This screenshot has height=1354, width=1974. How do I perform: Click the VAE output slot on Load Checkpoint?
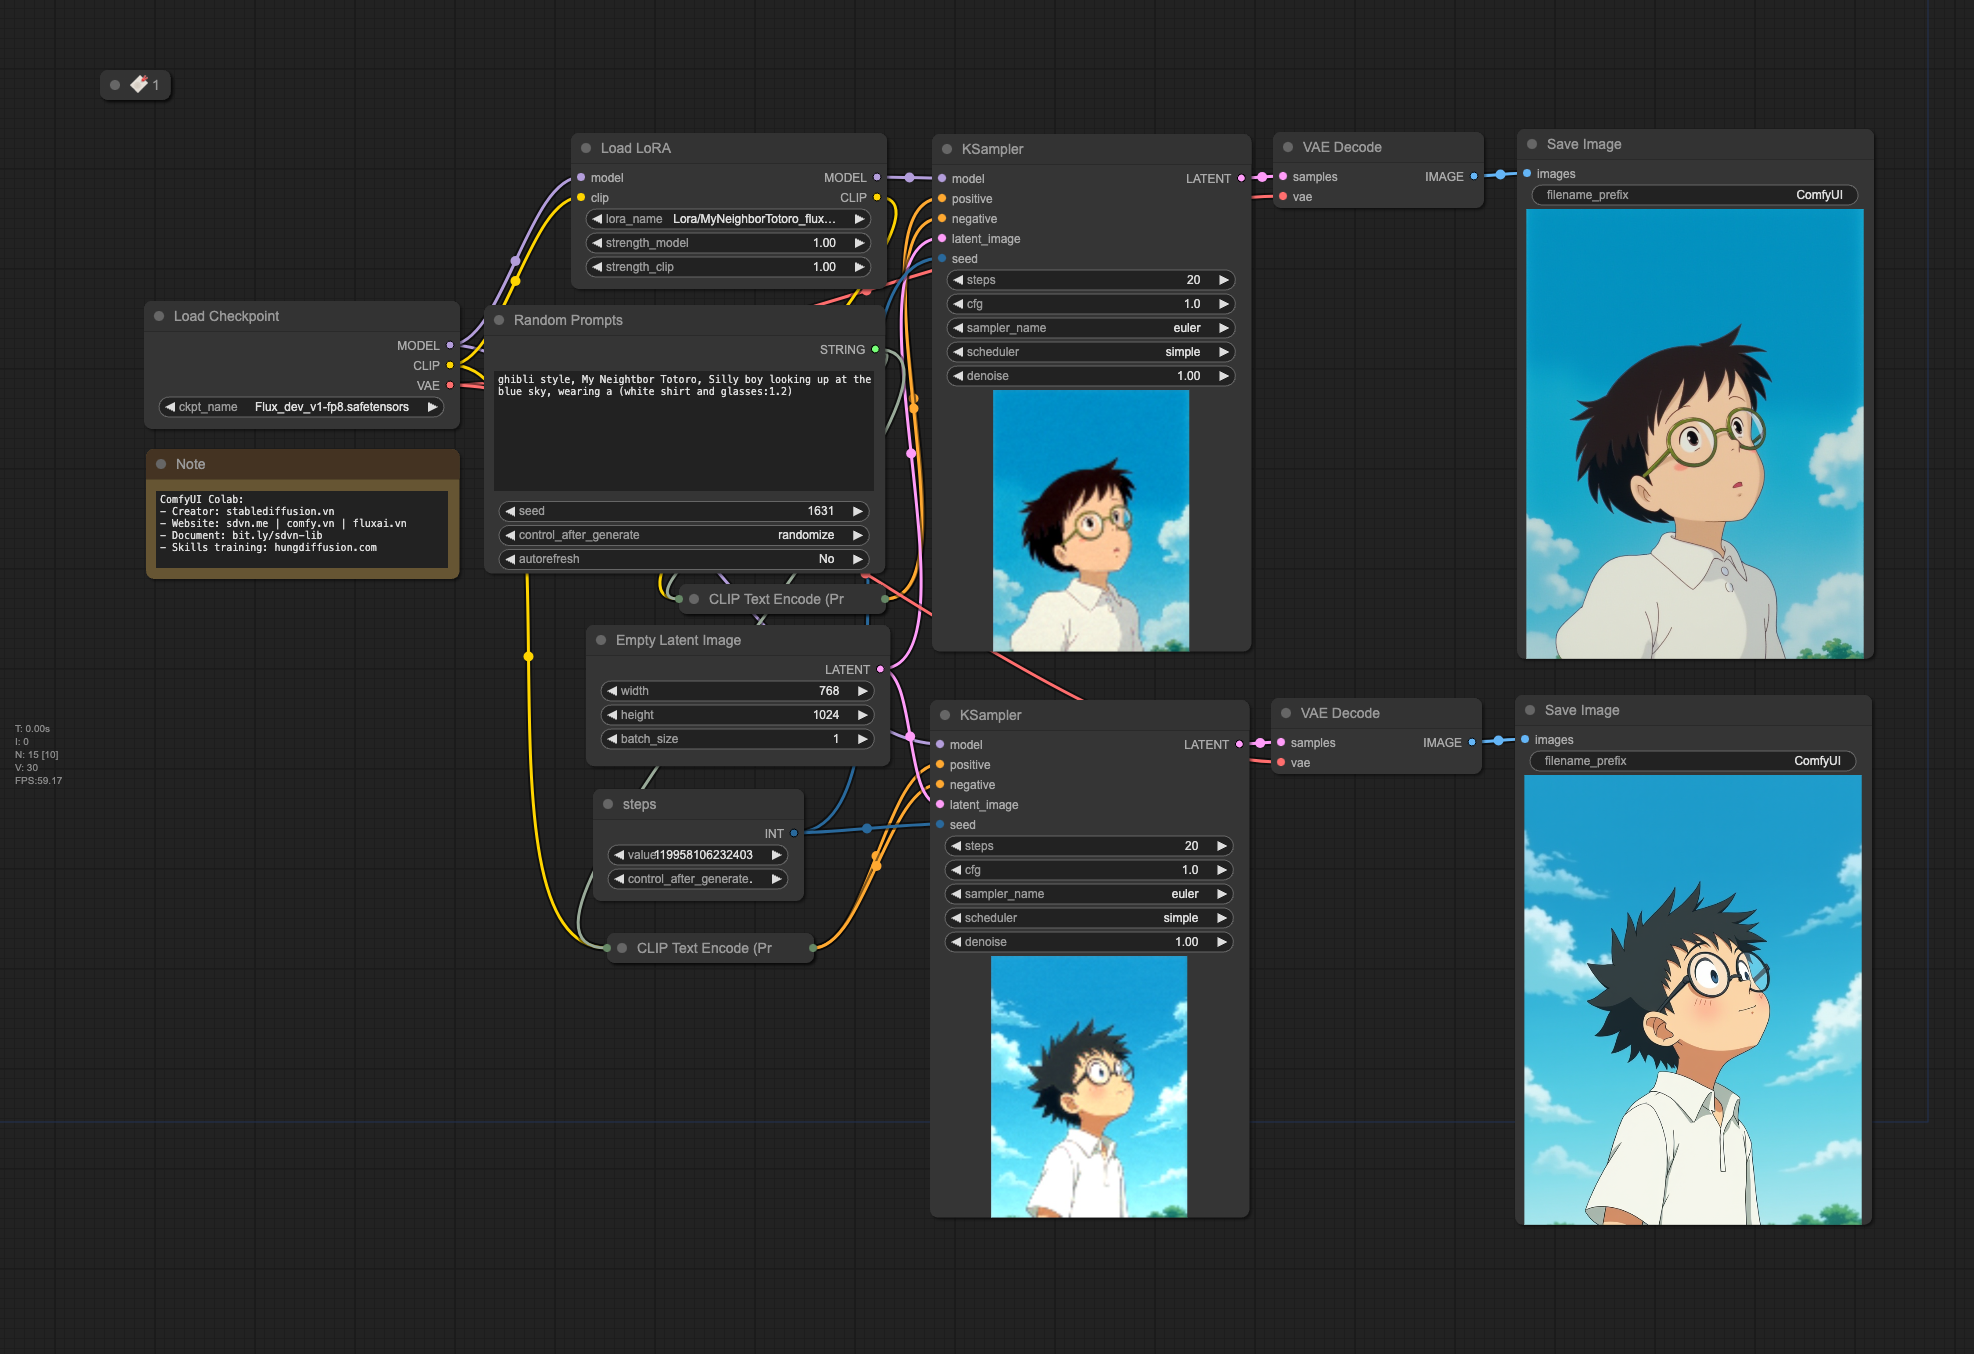point(450,385)
